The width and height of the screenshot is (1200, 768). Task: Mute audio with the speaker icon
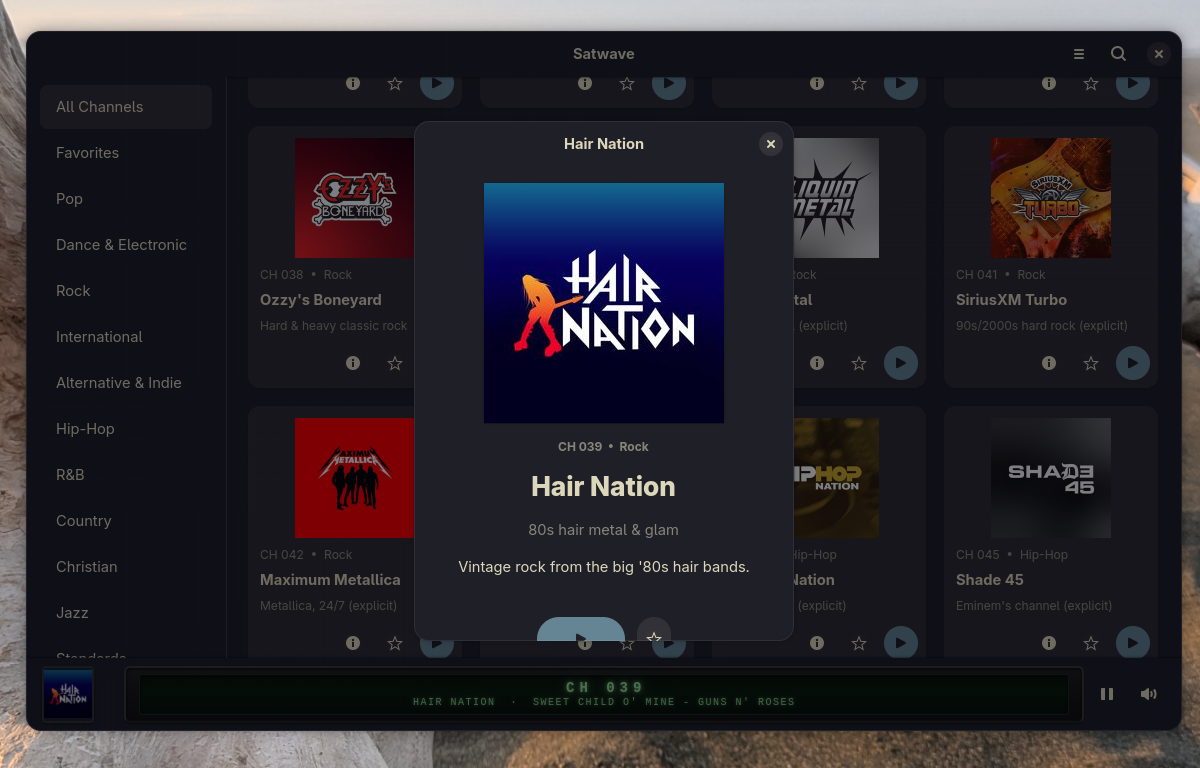[1149, 694]
